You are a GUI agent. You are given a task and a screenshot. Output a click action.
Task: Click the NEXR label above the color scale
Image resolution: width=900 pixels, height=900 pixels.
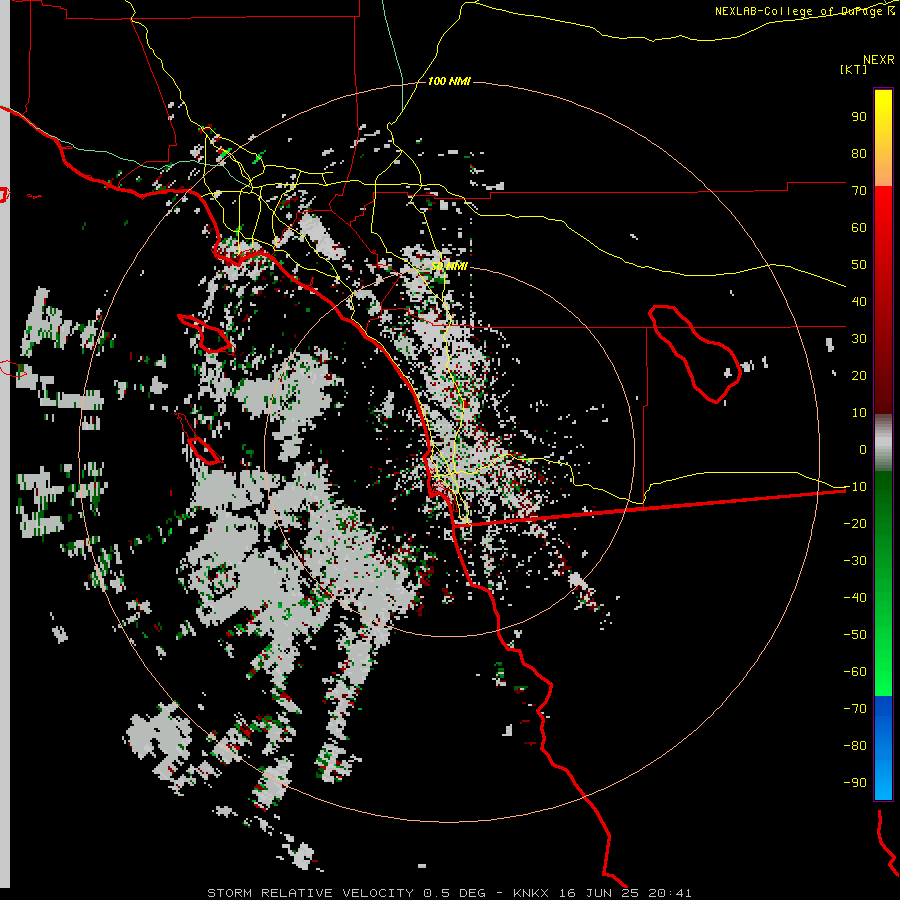coord(879,60)
